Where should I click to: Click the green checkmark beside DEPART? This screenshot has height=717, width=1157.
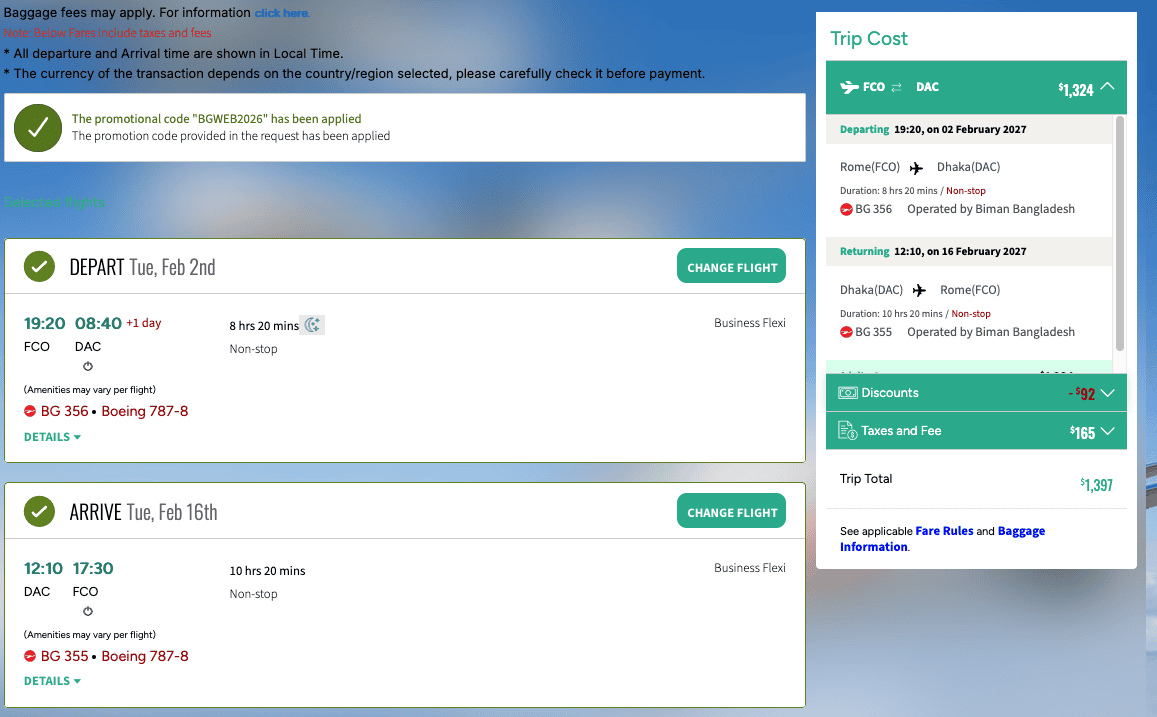[39, 267]
